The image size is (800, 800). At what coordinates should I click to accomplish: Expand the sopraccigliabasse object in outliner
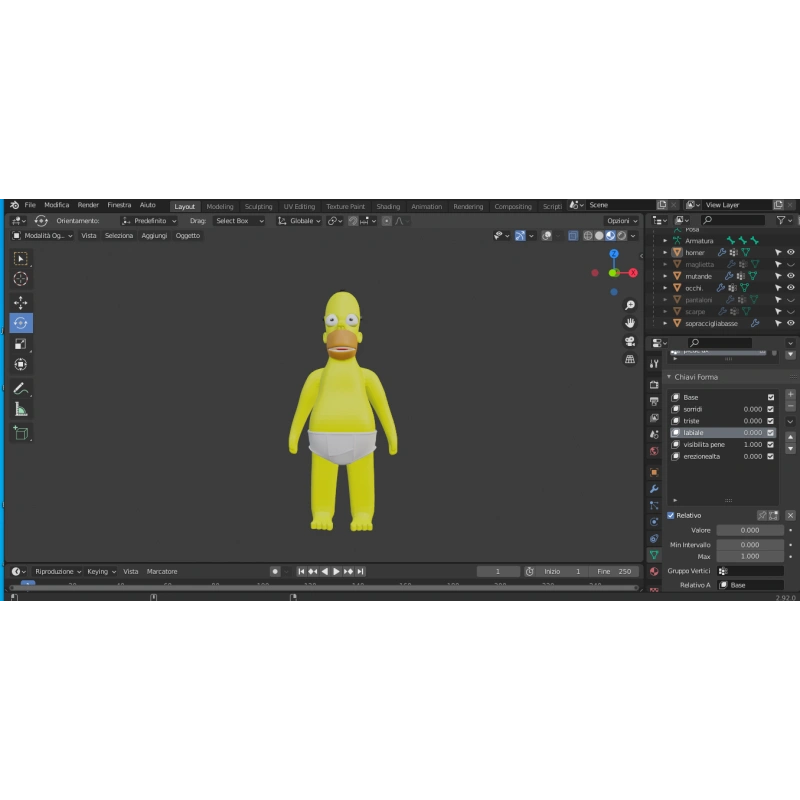665,323
